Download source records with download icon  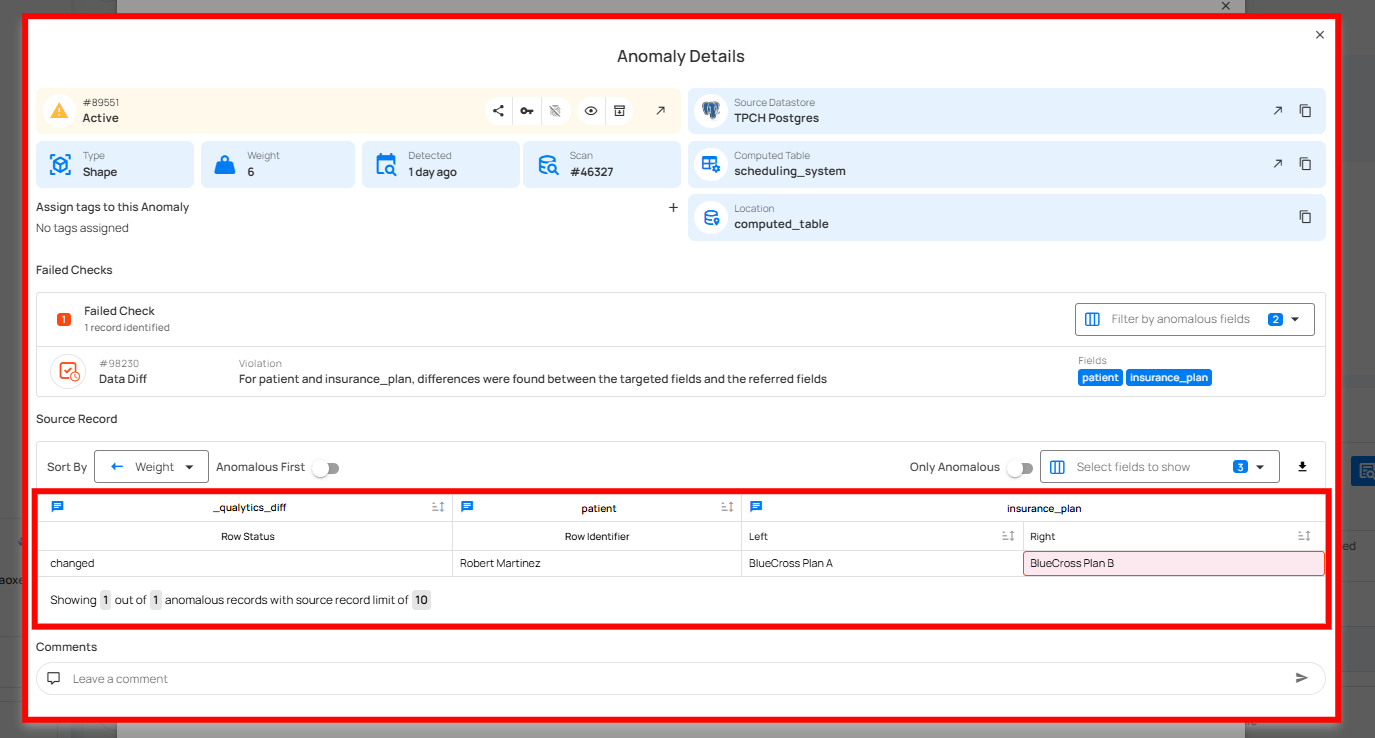tap(1302, 467)
